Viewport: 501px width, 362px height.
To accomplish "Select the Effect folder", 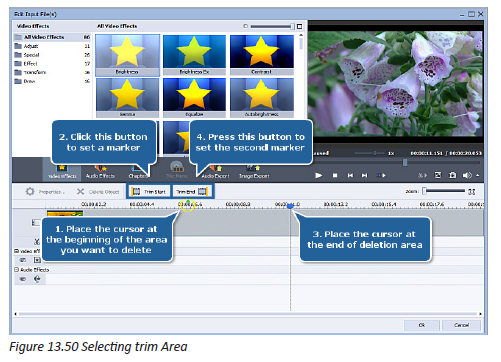I will tap(52, 63).
